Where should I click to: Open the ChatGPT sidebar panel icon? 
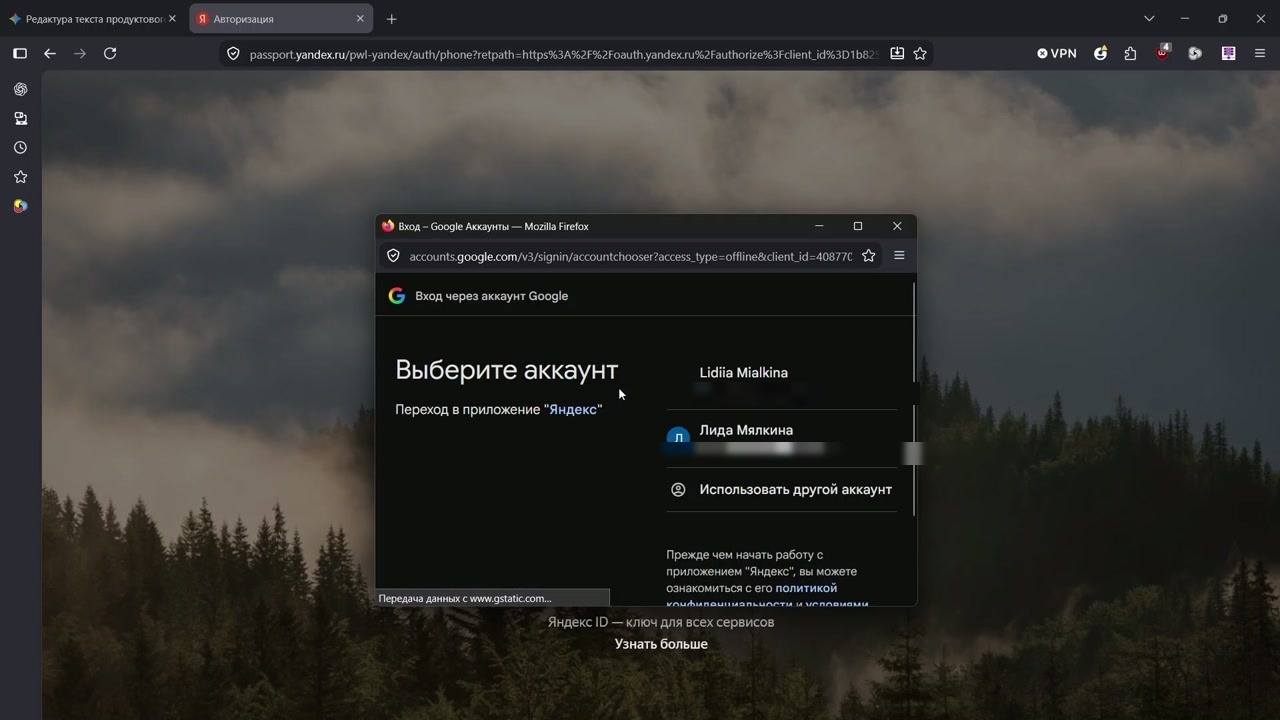point(20,89)
